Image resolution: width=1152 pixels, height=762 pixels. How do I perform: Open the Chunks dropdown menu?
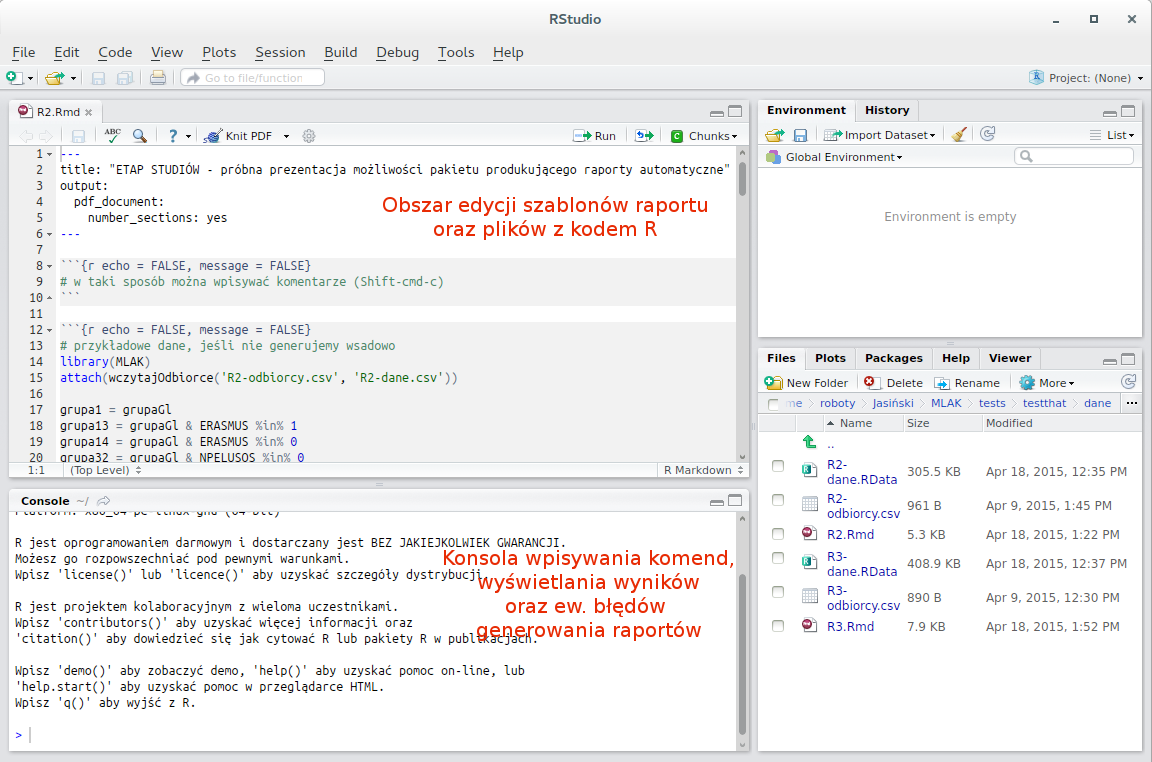click(704, 136)
